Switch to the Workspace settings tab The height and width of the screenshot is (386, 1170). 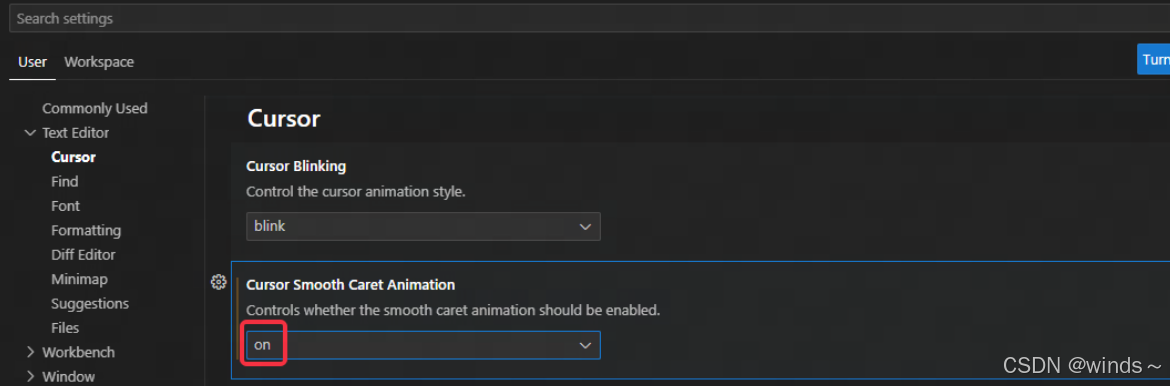(x=99, y=62)
